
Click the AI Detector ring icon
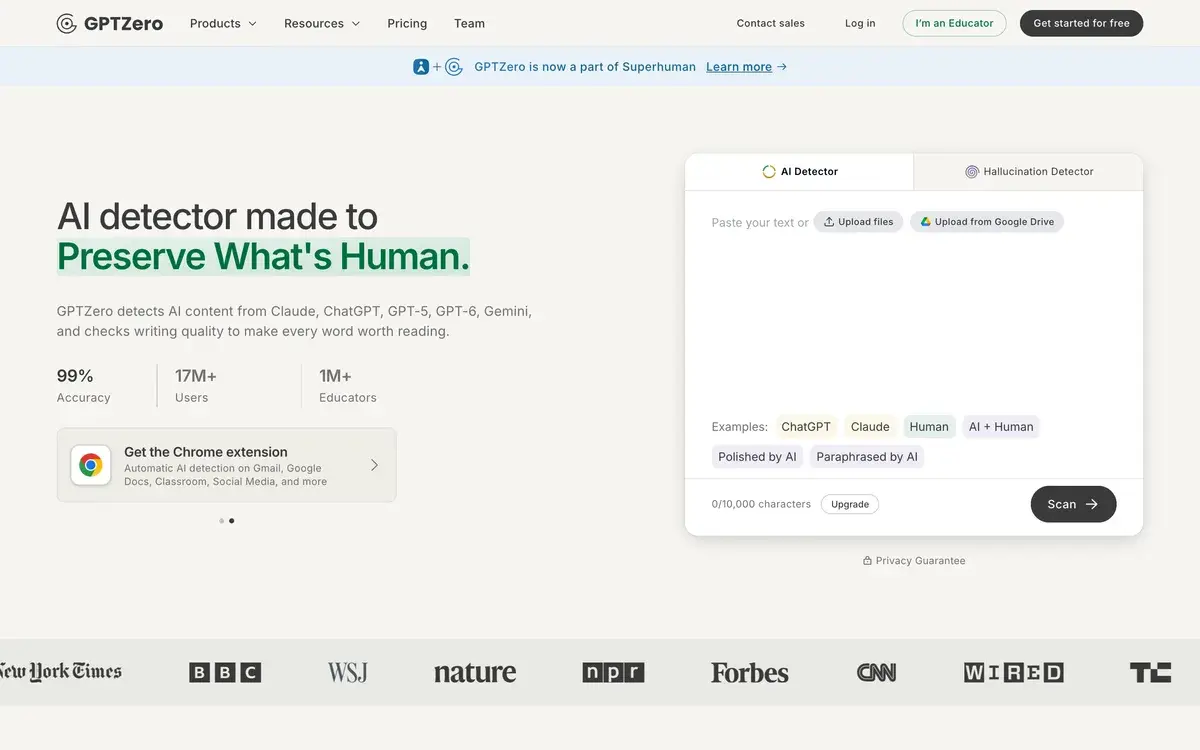pyautogui.click(x=769, y=172)
